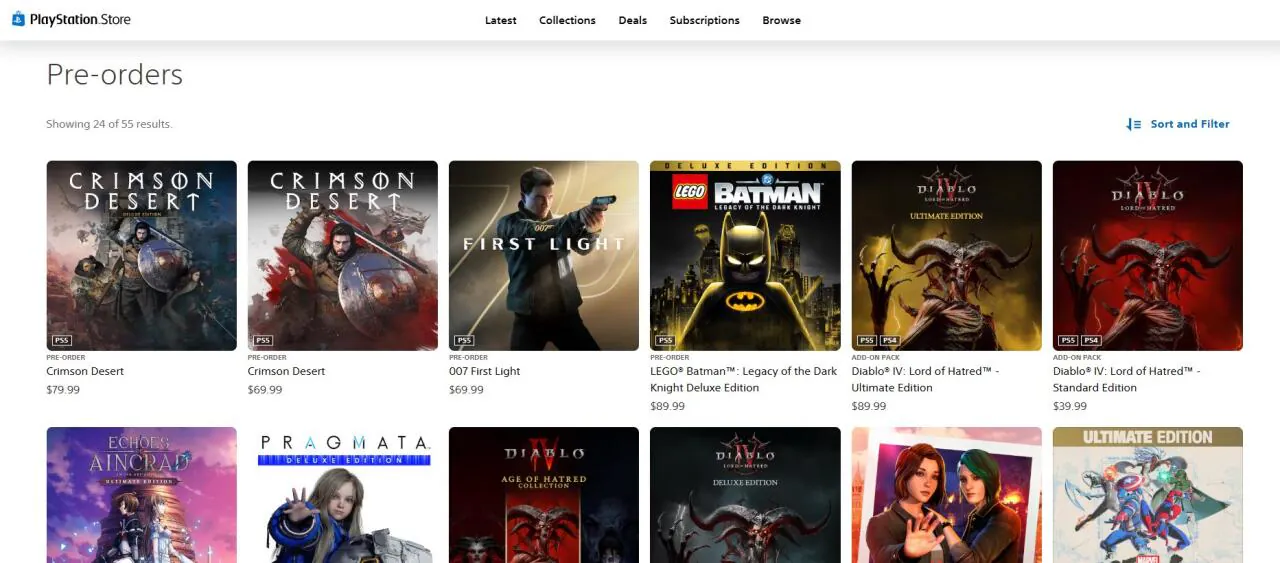The height and width of the screenshot is (563, 1280).
Task: Select Browse in the top navigation
Action: [x=781, y=20]
